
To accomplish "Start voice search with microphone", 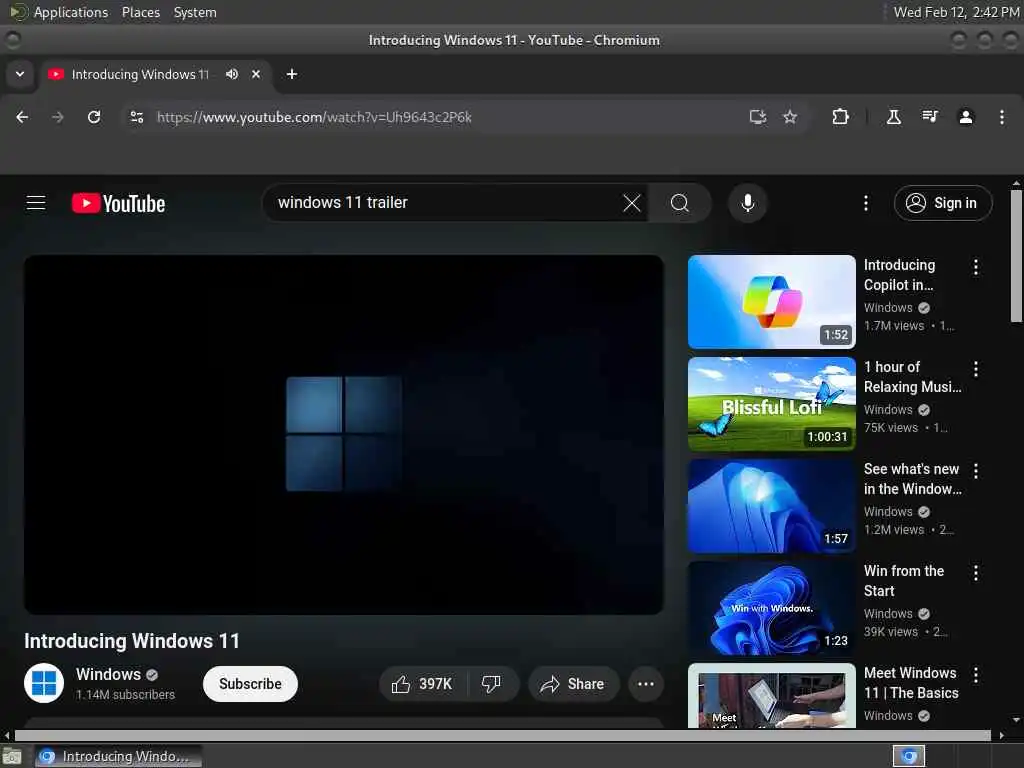I will pyautogui.click(x=748, y=203).
